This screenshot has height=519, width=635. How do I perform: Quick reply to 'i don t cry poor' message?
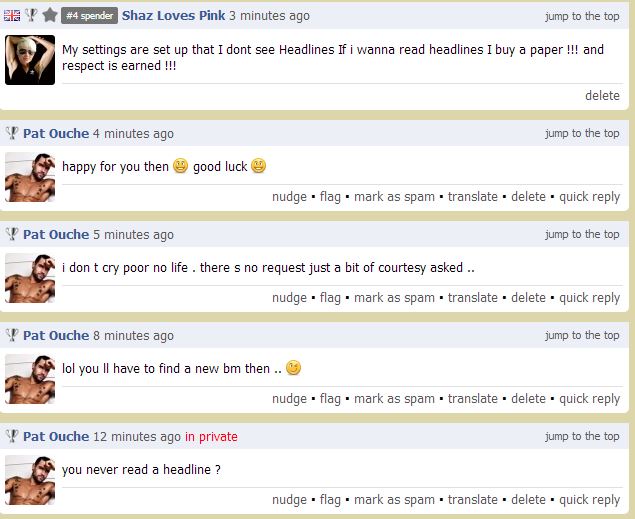pos(589,298)
